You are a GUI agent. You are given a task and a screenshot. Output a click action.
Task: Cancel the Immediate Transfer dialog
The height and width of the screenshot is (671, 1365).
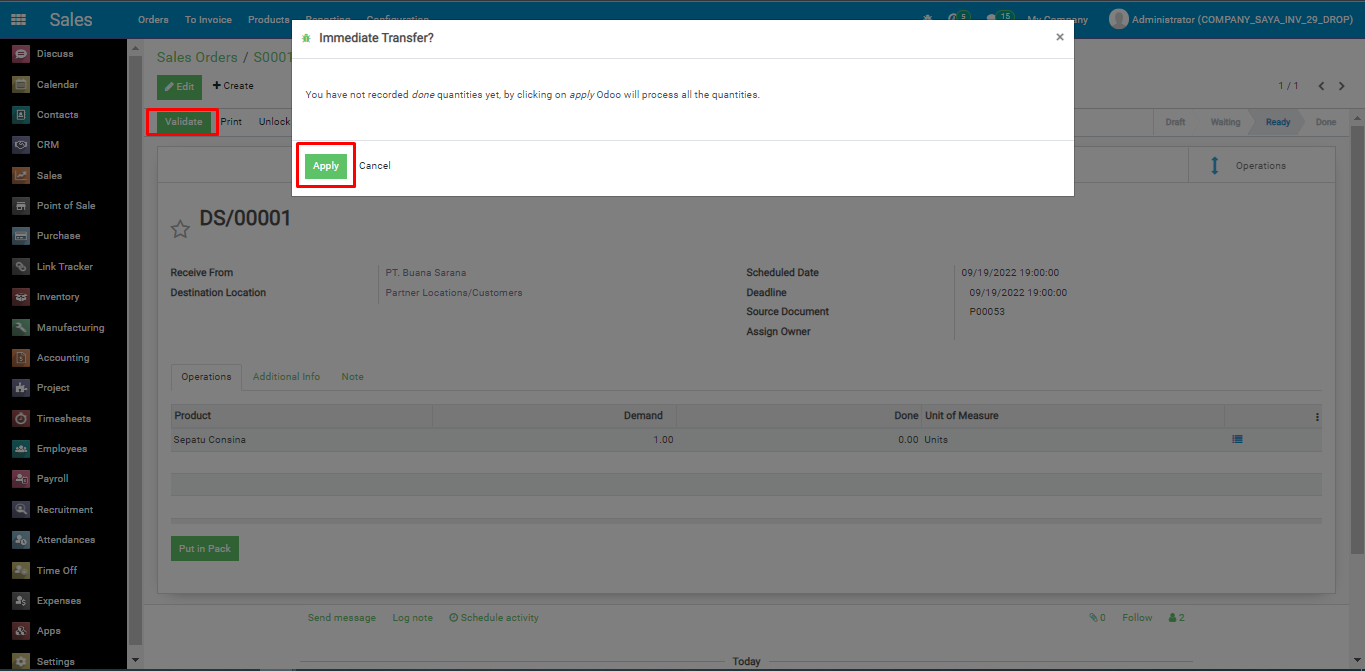coord(375,166)
